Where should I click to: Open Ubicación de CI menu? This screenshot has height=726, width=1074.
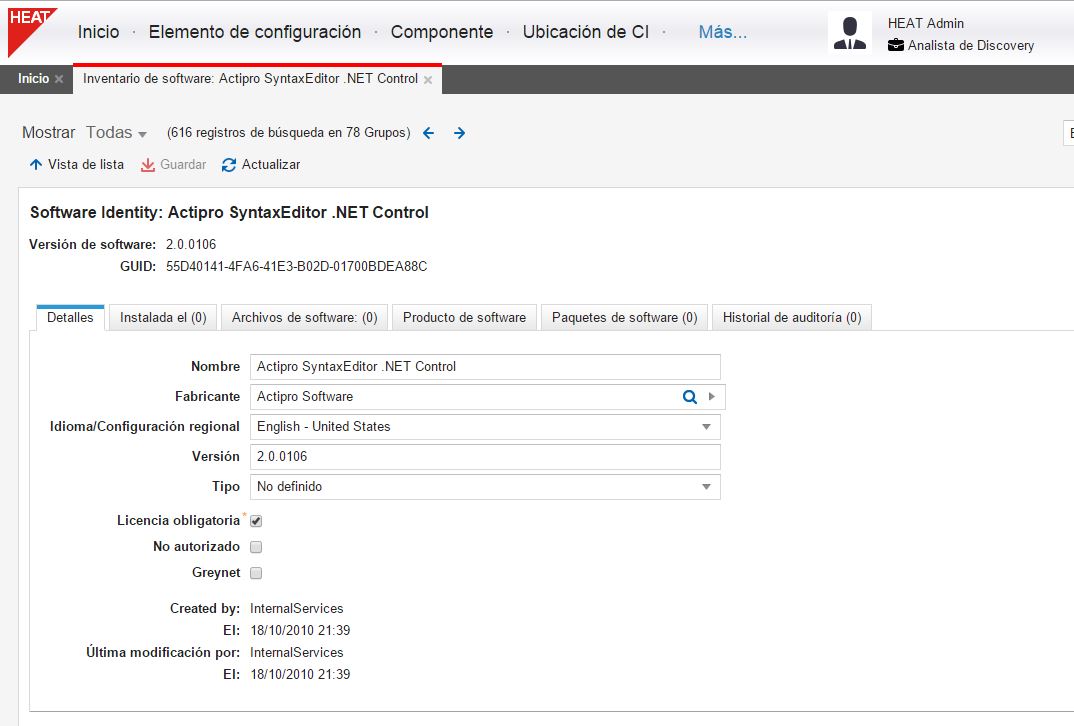(x=586, y=32)
